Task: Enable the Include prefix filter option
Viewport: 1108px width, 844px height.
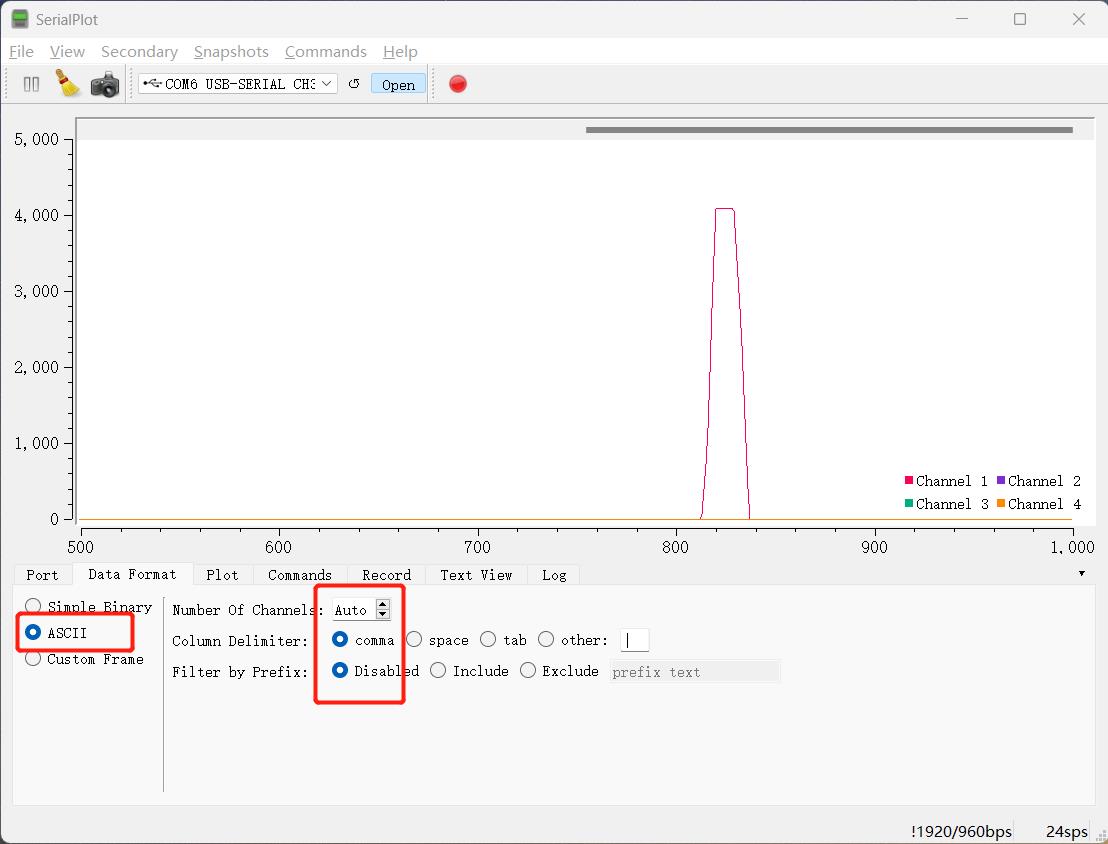Action: (x=438, y=670)
